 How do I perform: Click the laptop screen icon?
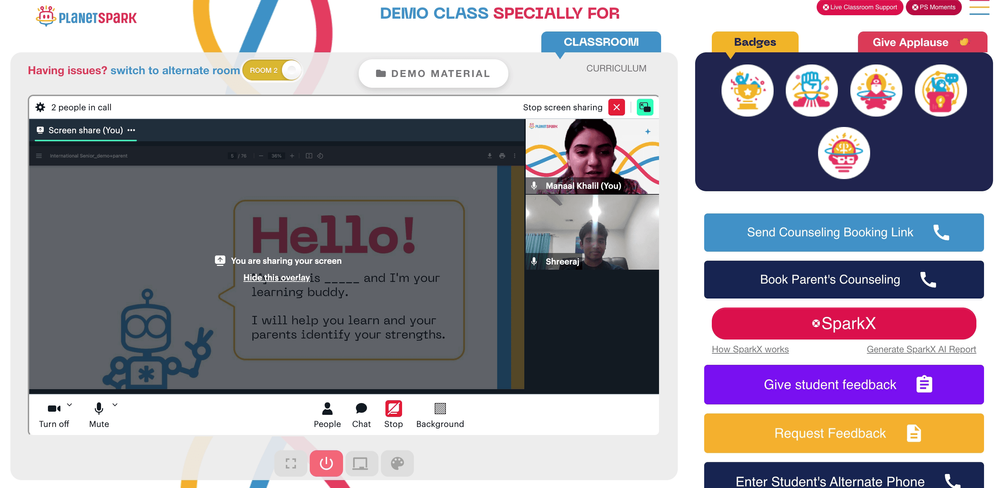361,463
